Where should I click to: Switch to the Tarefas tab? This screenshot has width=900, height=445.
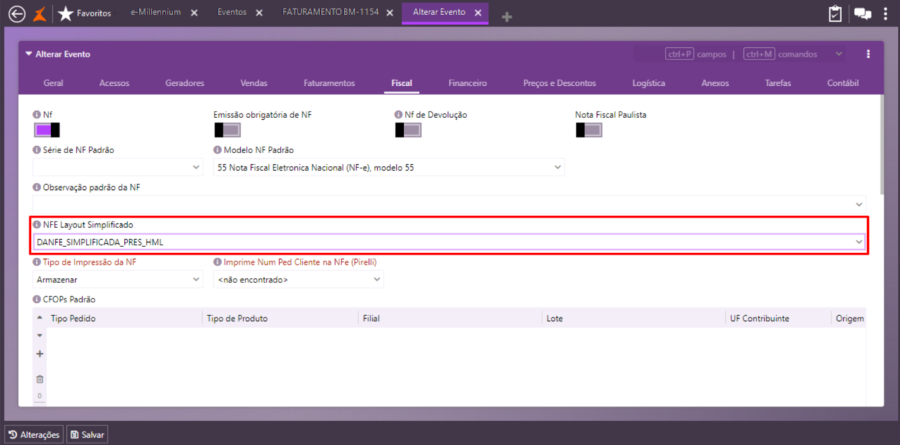click(778, 83)
